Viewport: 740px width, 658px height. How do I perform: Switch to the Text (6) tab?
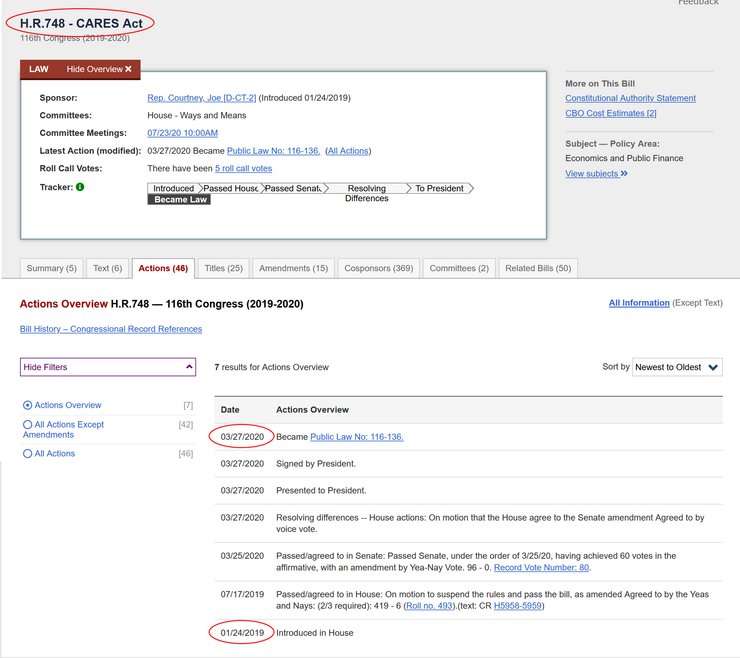tap(108, 268)
